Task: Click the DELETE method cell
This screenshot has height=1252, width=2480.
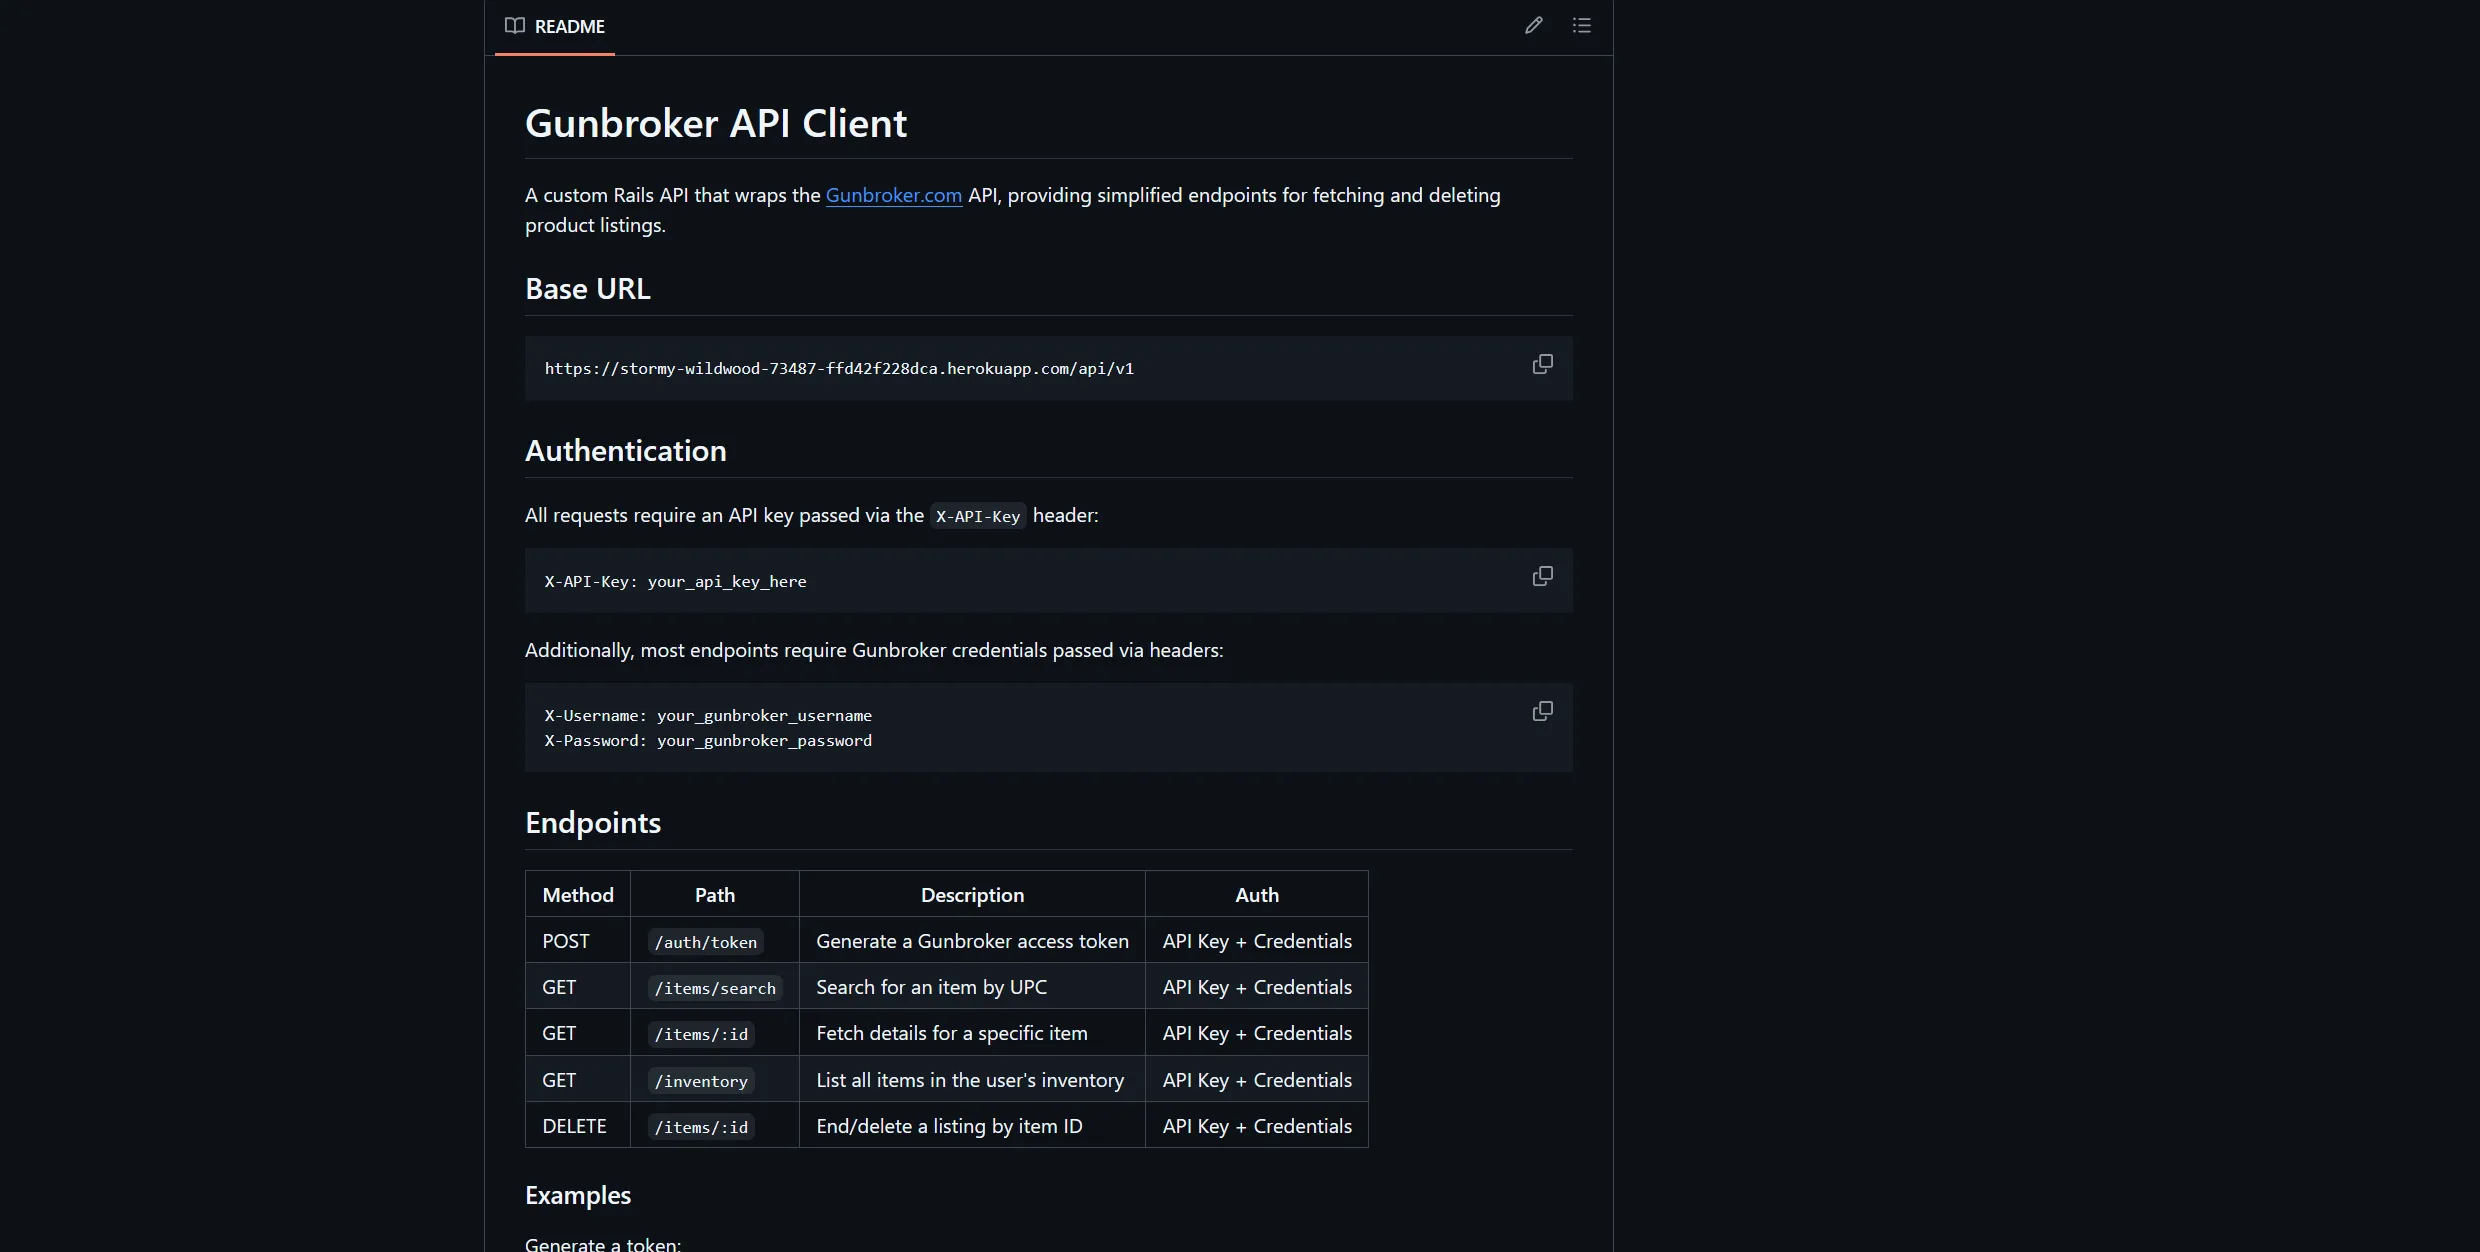Action: click(578, 1126)
